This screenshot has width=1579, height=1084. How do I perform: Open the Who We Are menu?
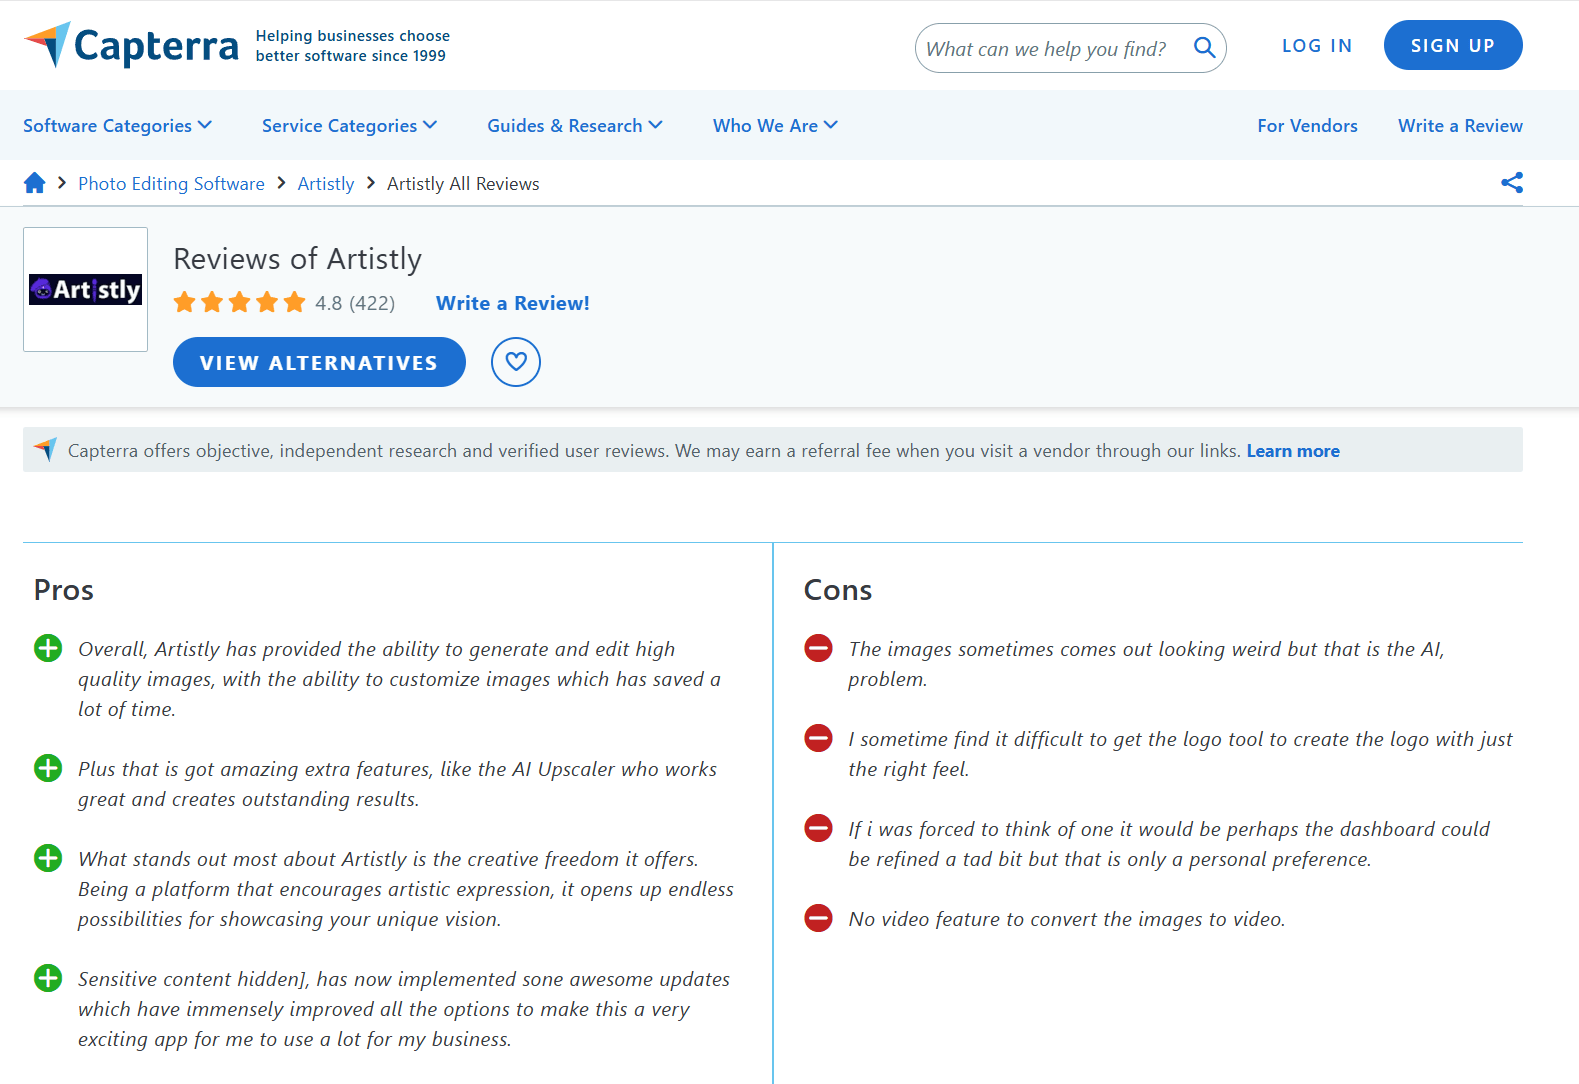click(774, 126)
